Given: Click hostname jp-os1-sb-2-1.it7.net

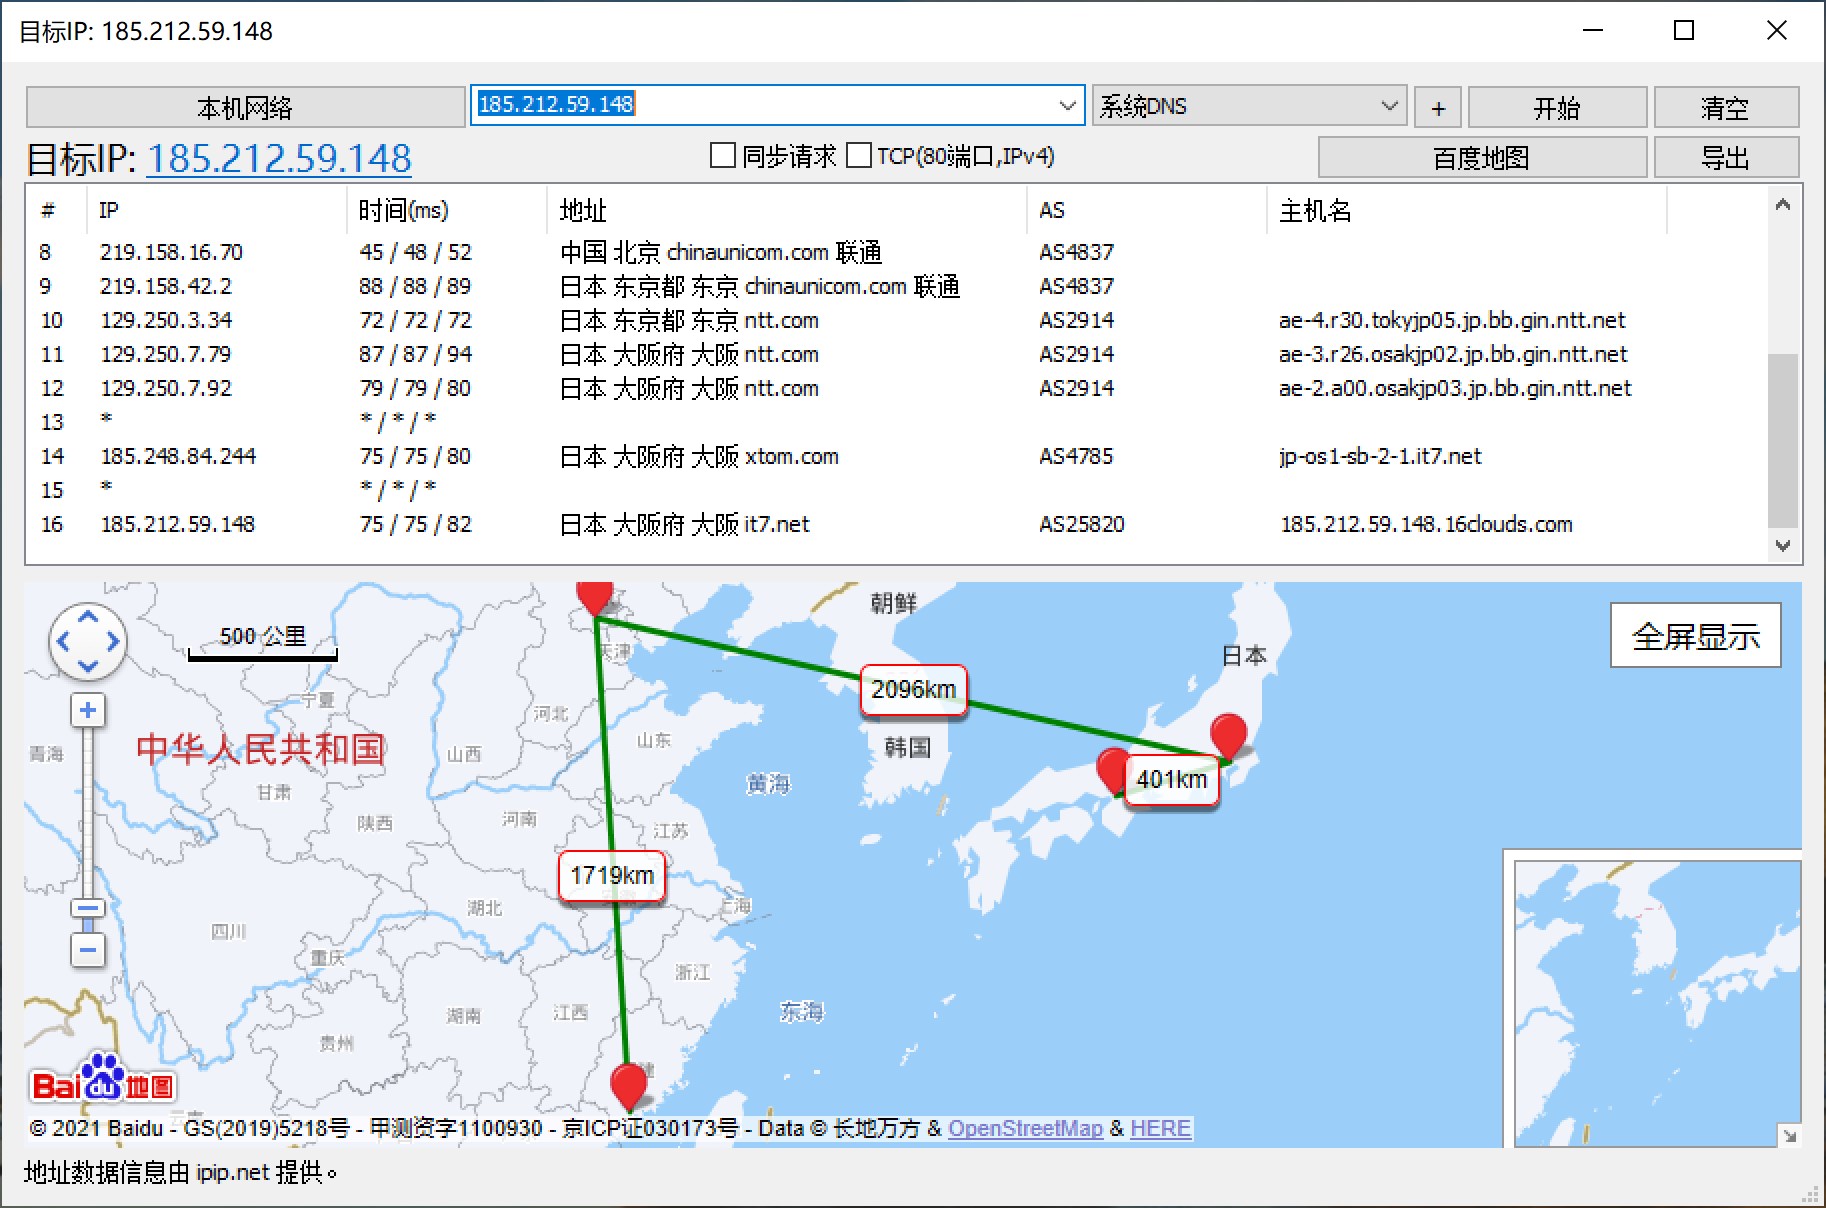Looking at the screenshot, I should (1380, 456).
